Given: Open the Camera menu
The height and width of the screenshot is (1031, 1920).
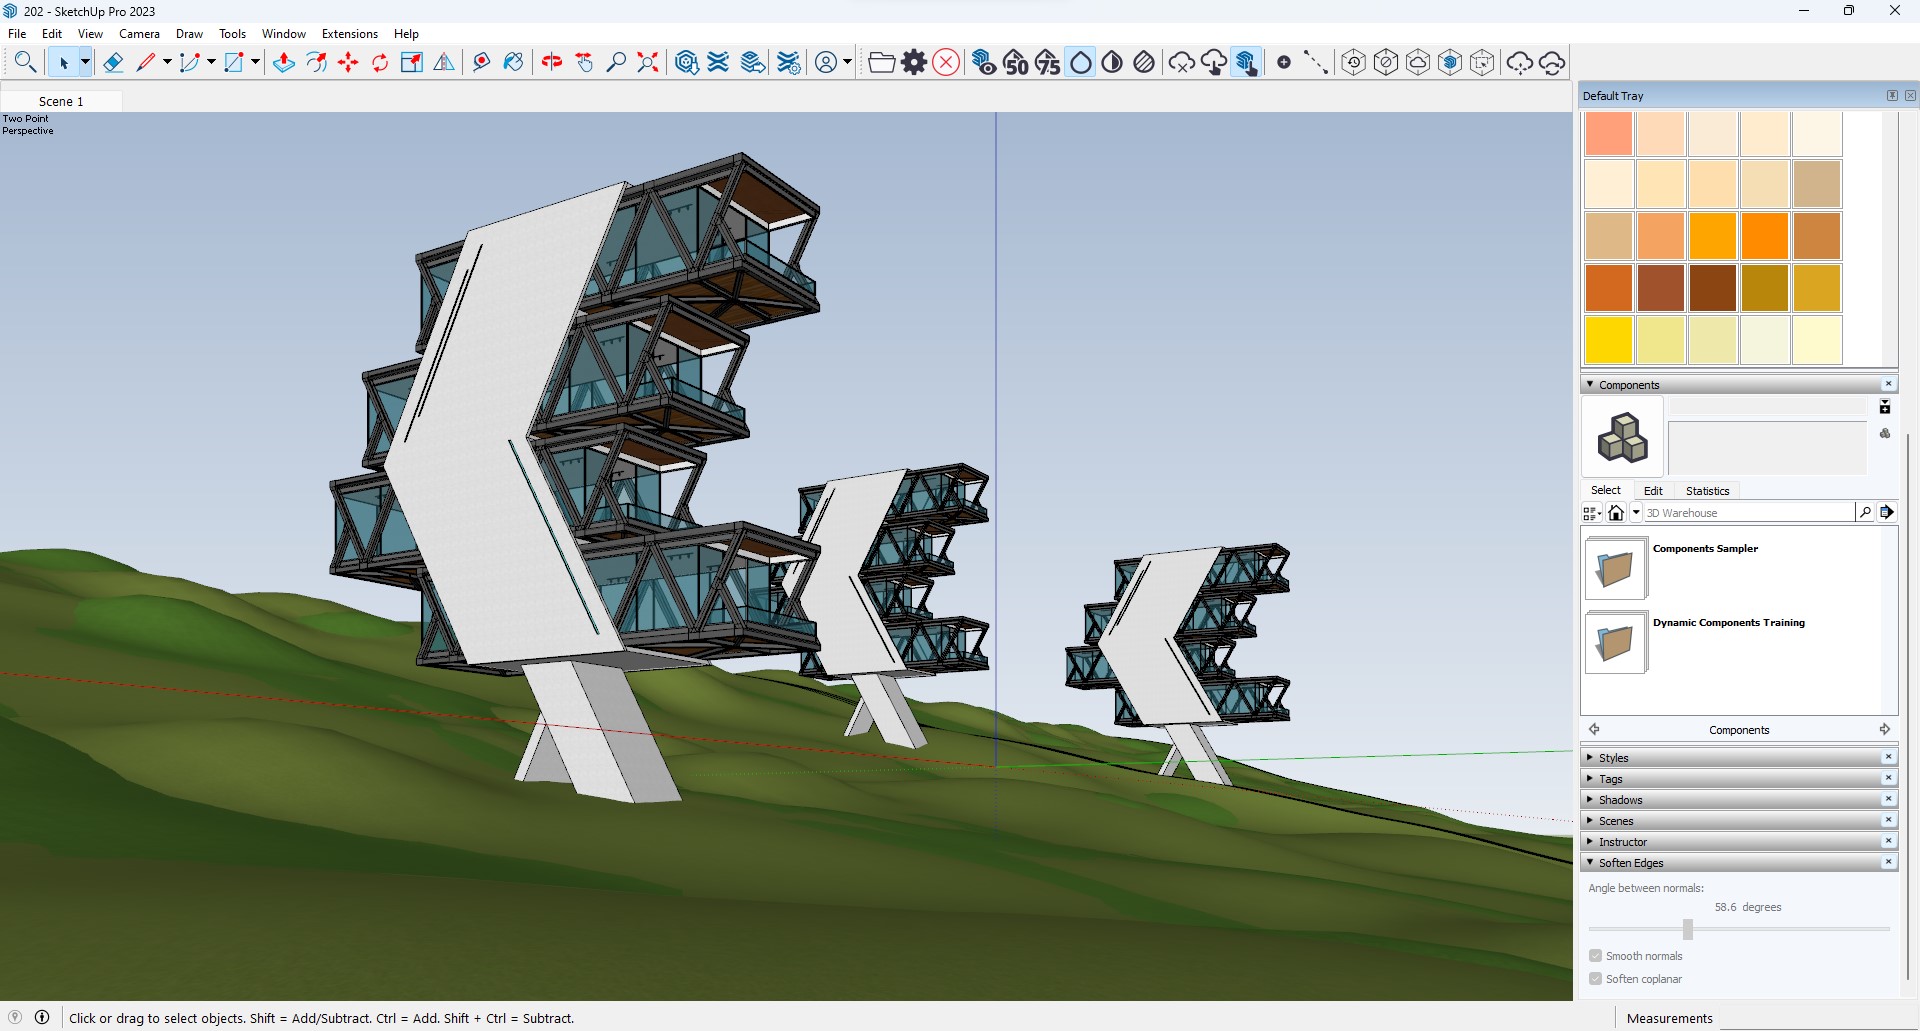Looking at the screenshot, I should pyautogui.click(x=139, y=33).
